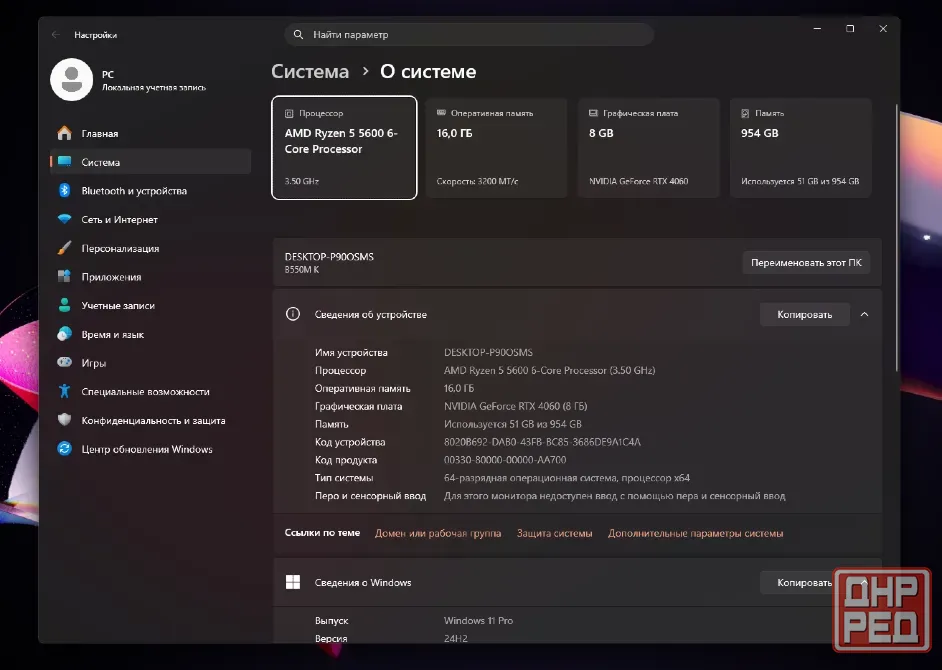Click the Персонализация brush icon
Image resolution: width=942 pixels, height=670 pixels.
[64, 248]
